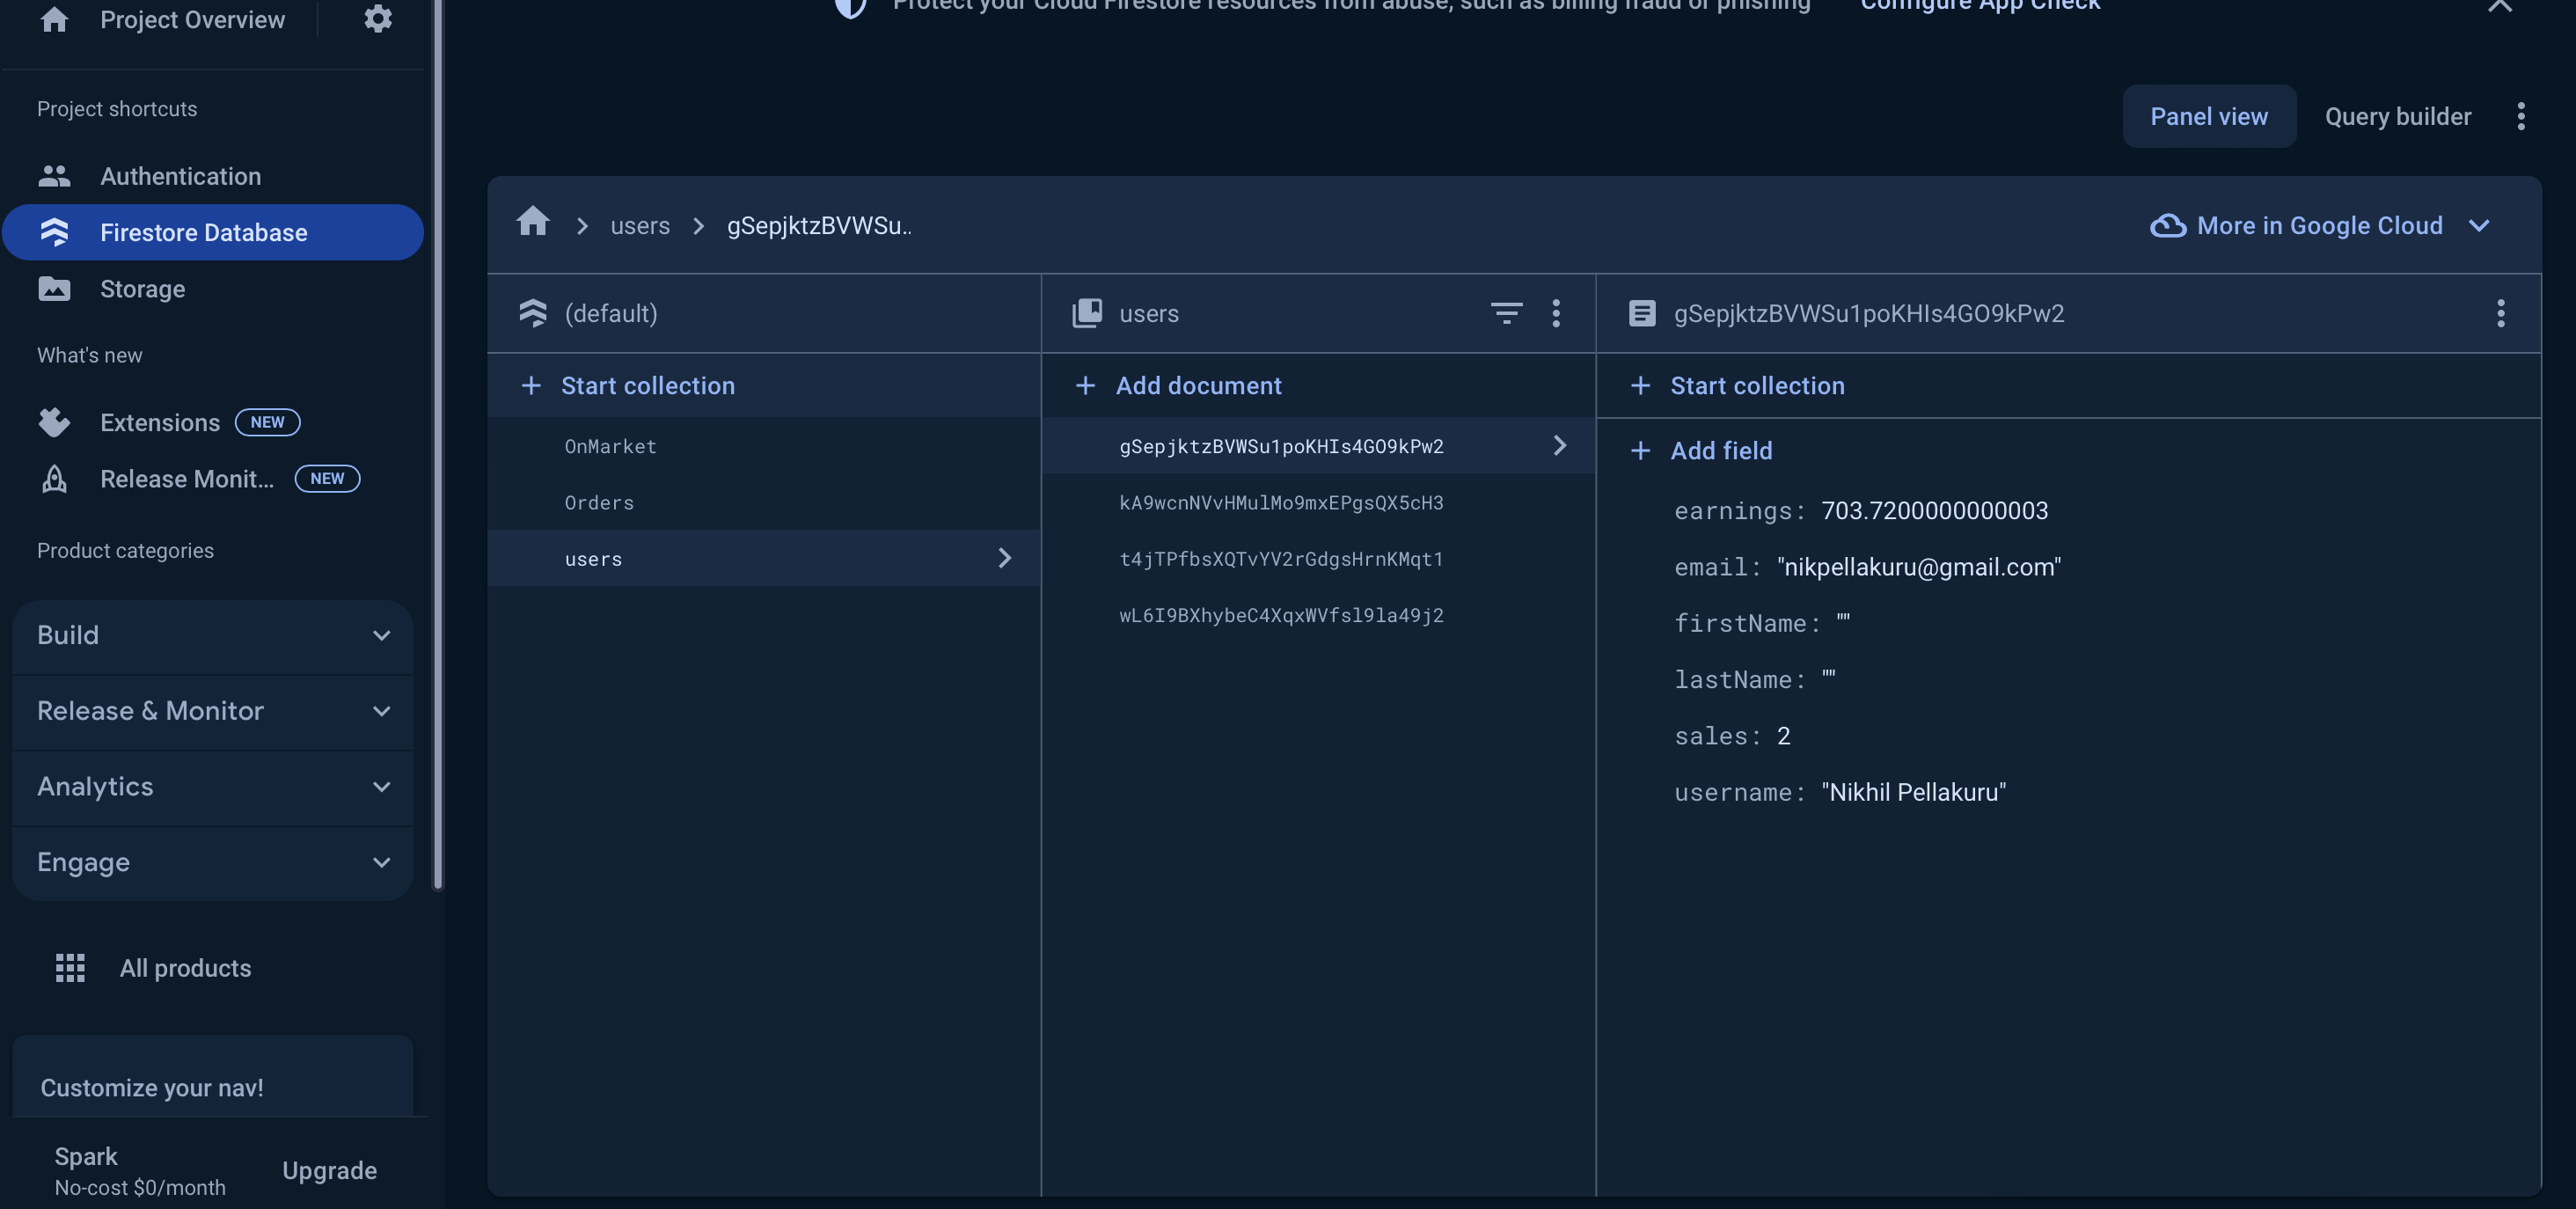Click the filter icon in users column
The width and height of the screenshot is (2576, 1209).
coord(1506,313)
